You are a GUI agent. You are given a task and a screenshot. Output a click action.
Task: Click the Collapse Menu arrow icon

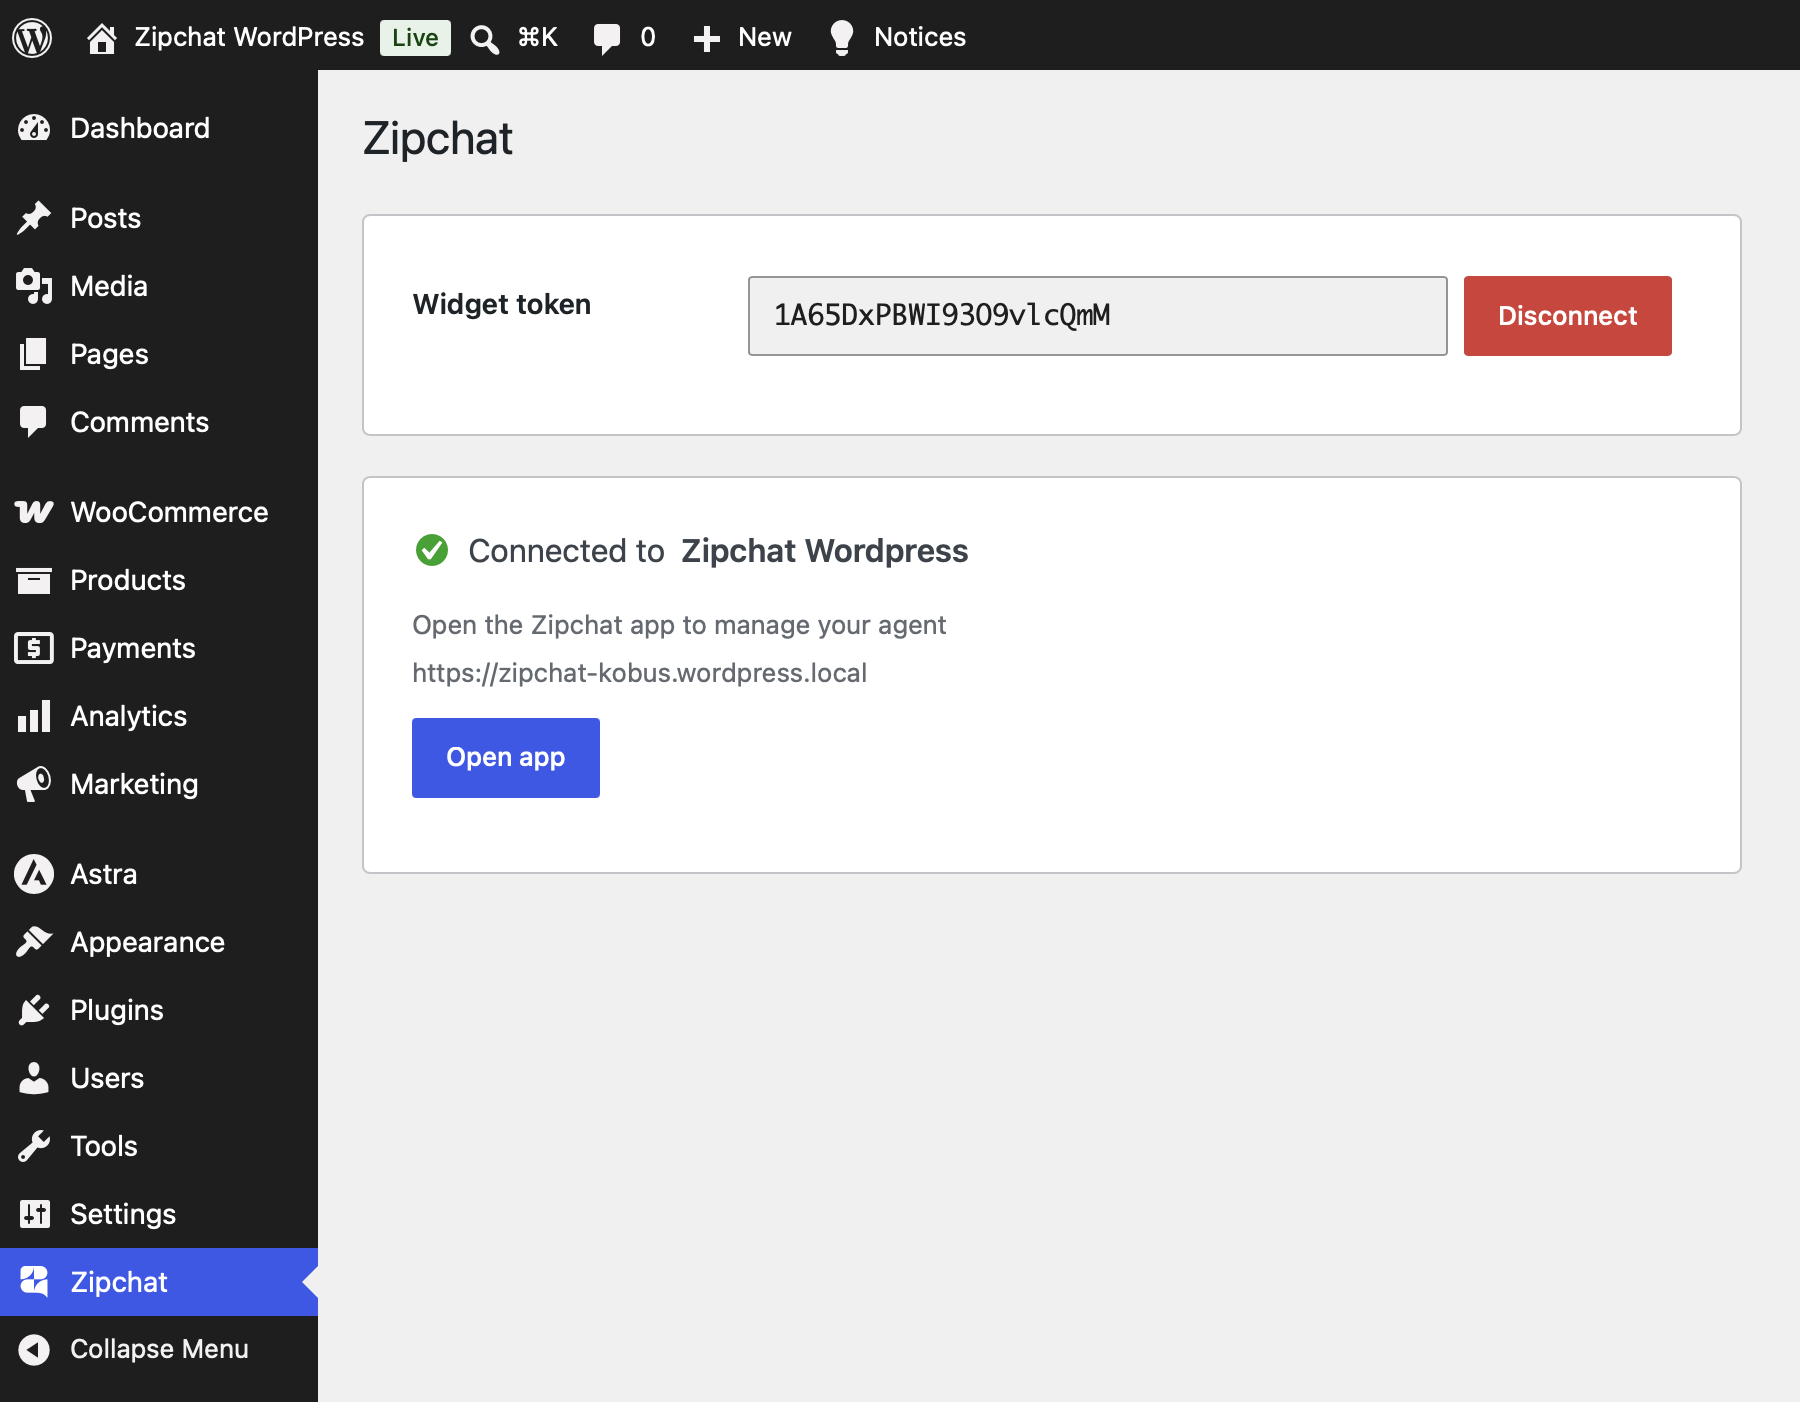coord(34,1350)
